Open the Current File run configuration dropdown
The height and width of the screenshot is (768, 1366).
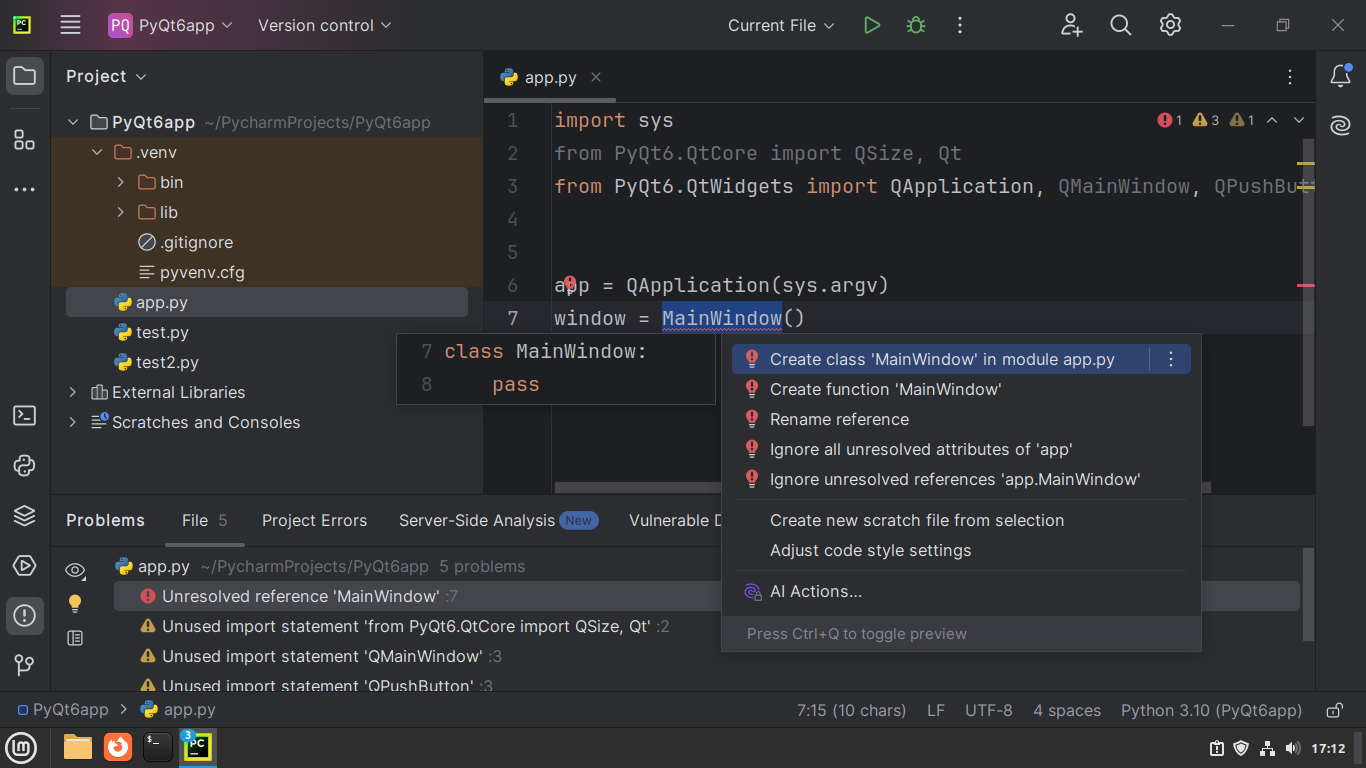tap(781, 25)
